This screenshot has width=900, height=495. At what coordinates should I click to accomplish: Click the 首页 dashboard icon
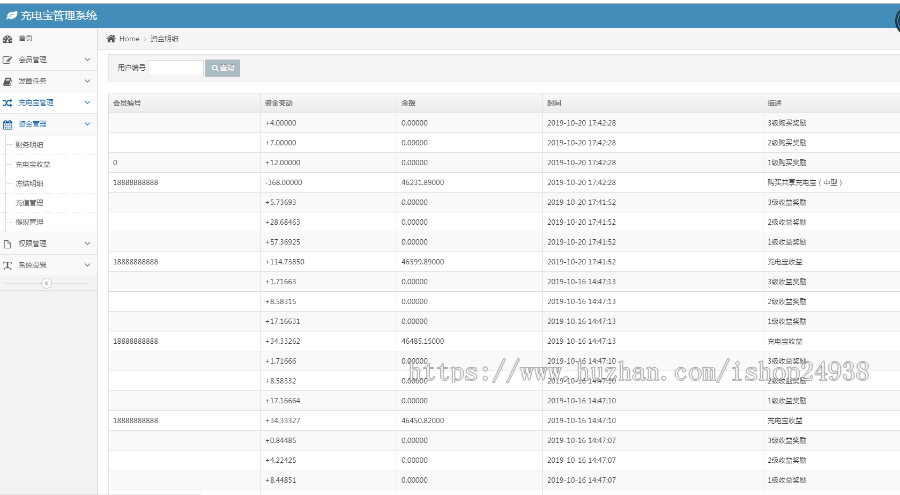(x=8, y=38)
